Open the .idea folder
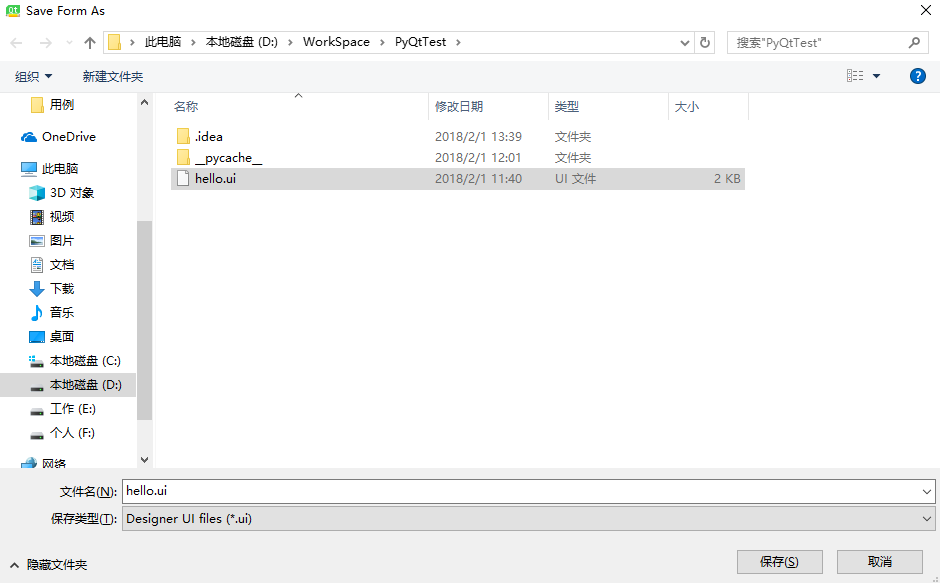The width and height of the screenshot is (940, 583). (208, 137)
